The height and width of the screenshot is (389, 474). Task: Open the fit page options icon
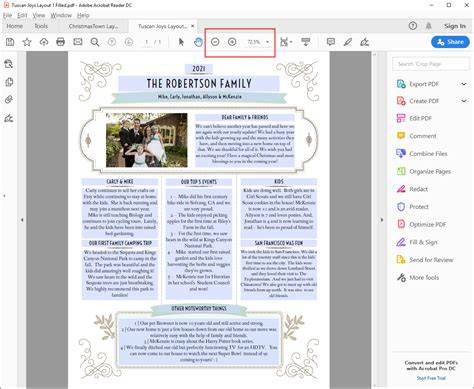[285, 42]
